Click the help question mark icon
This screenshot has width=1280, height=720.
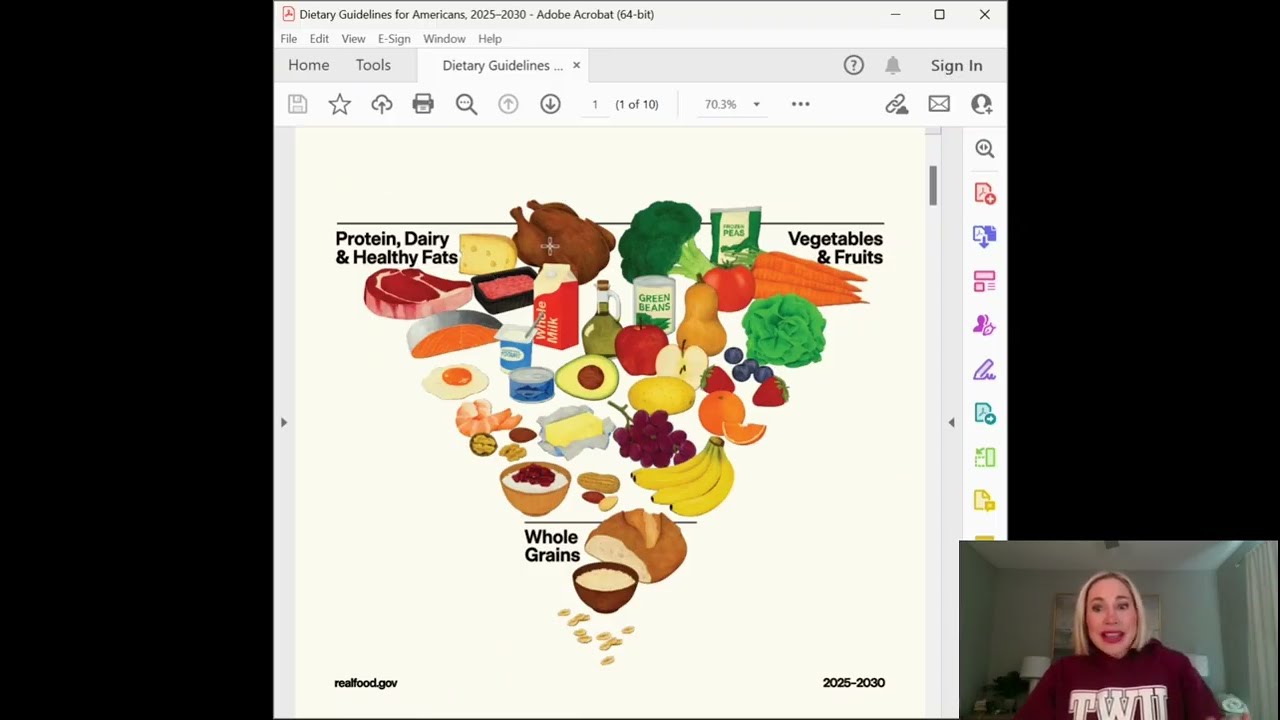[x=853, y=65]
